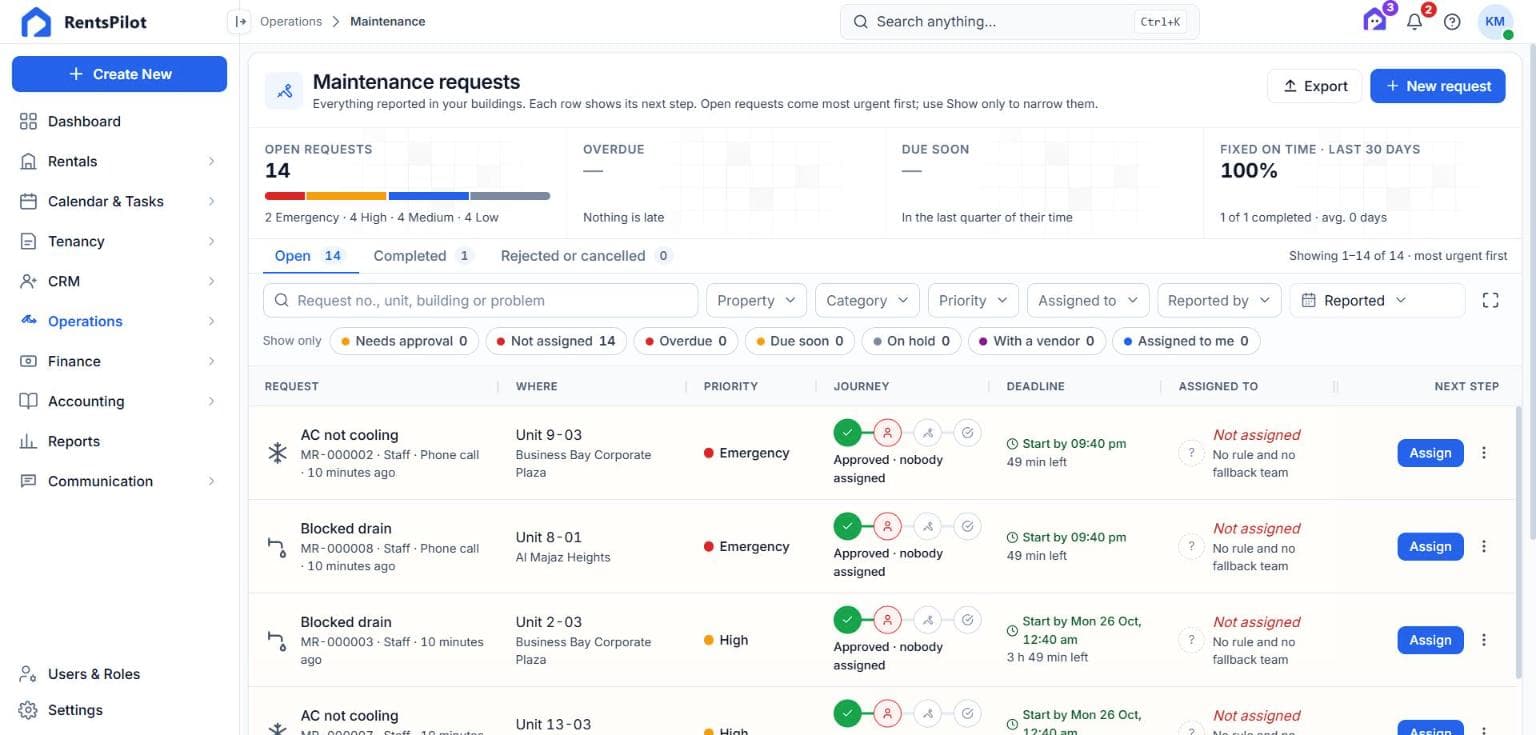Click the Export button
This screenshot has width=1536, height=735.
click(1314, 86)
